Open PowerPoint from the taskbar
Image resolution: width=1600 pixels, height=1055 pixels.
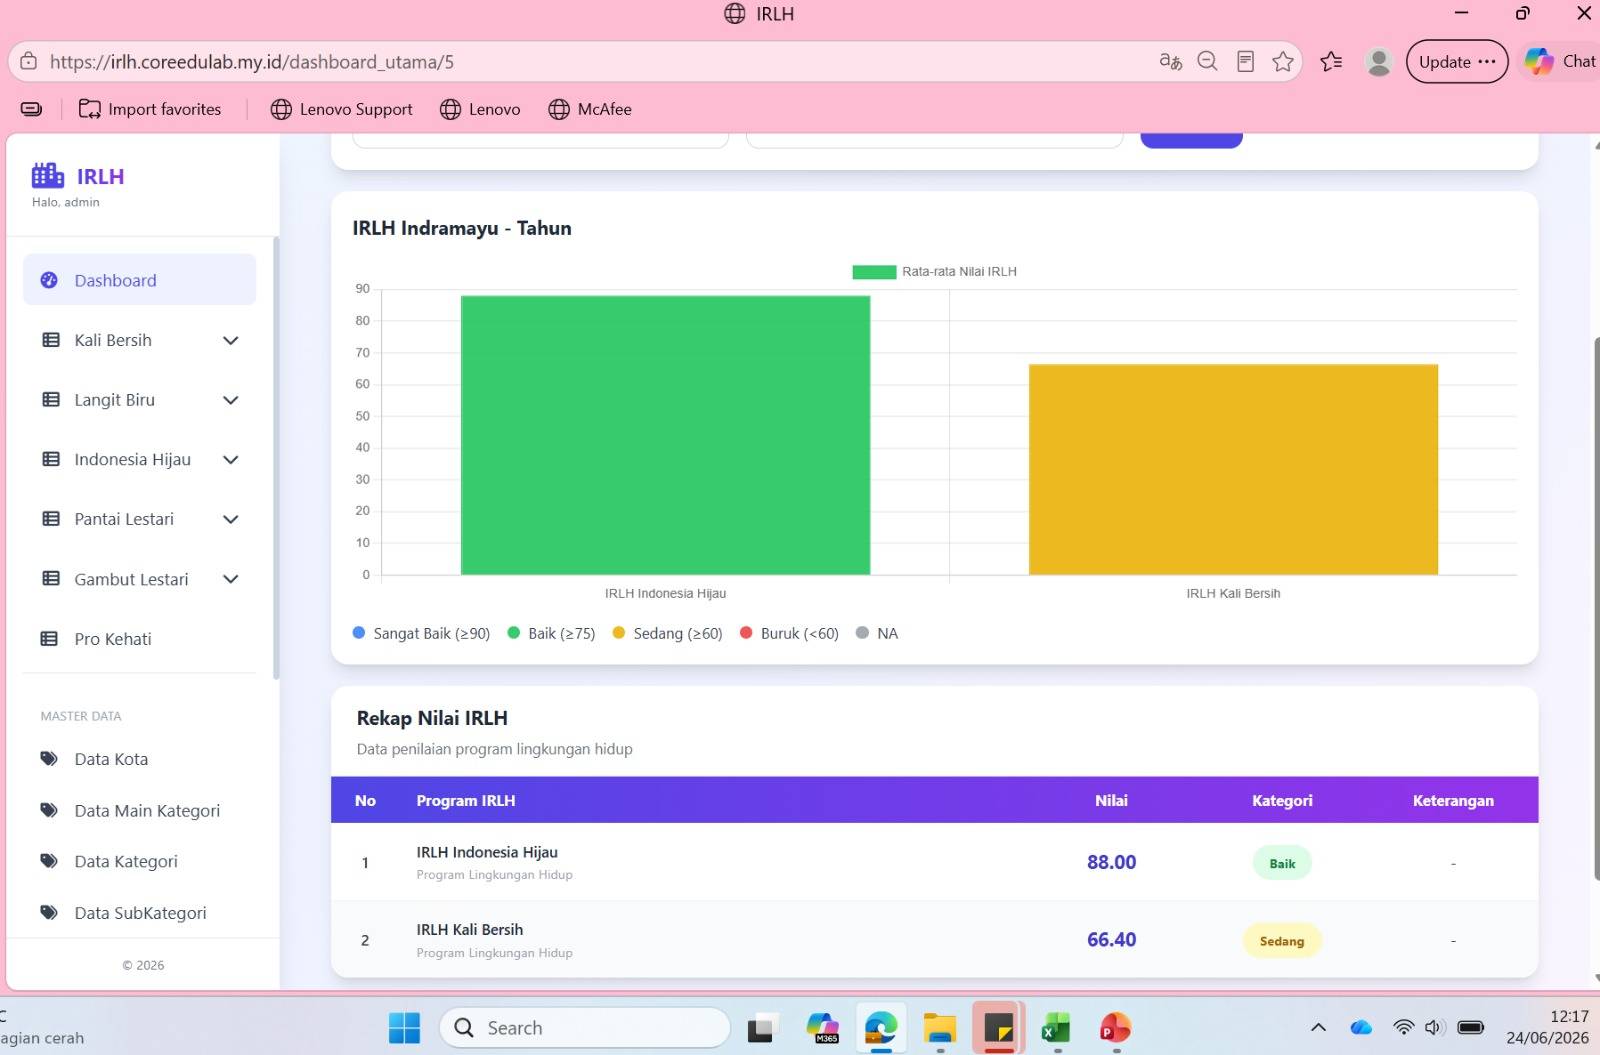(x=1114, y=1027)
